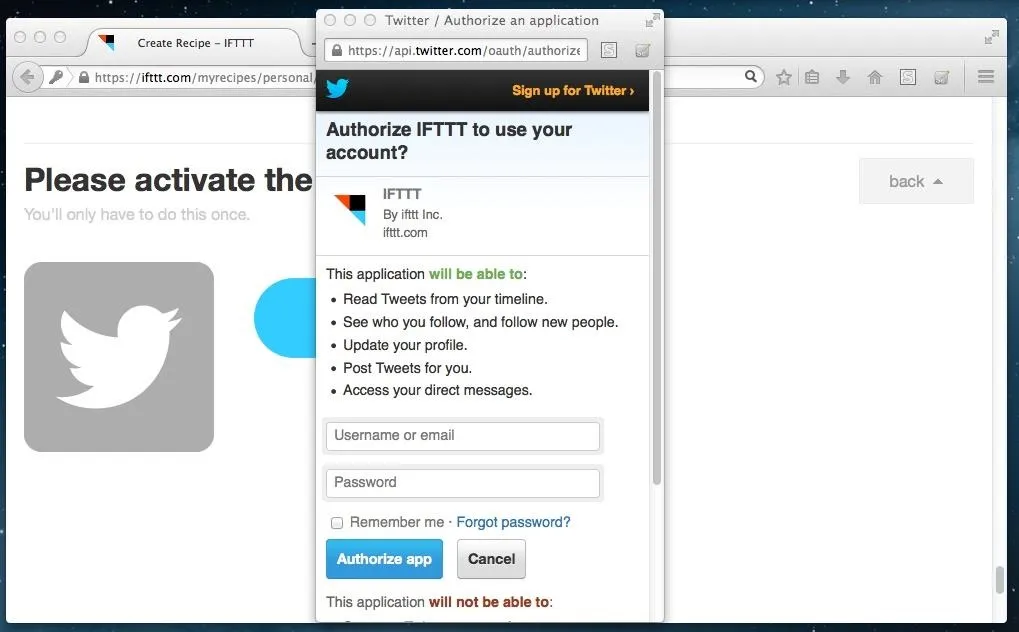Click the main browser page scrollbar thumb
Viewport: 1019px width, 632px height.
(x=1000, y=580)
